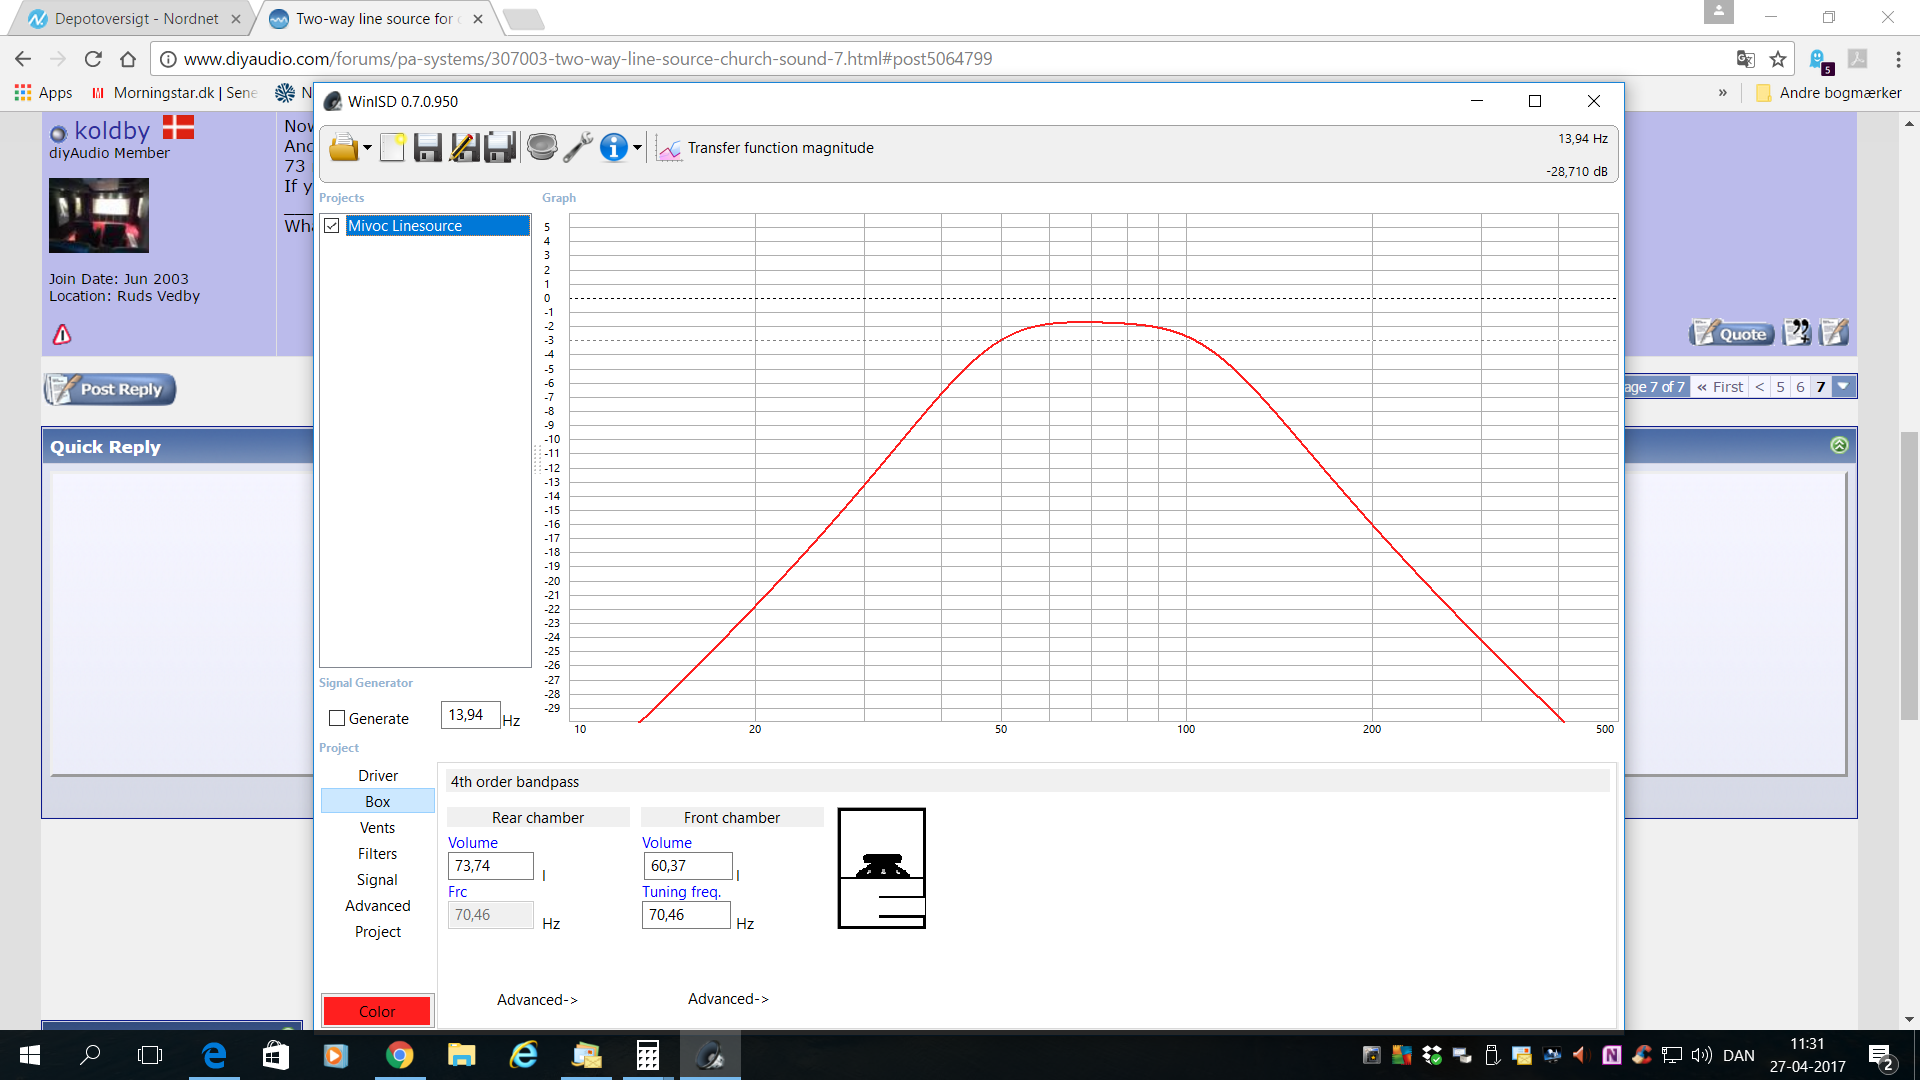The width and height of the screenshot is (1920, 1080).
Task: Click the front chamber Tuning freq. label
Action: 681,892
